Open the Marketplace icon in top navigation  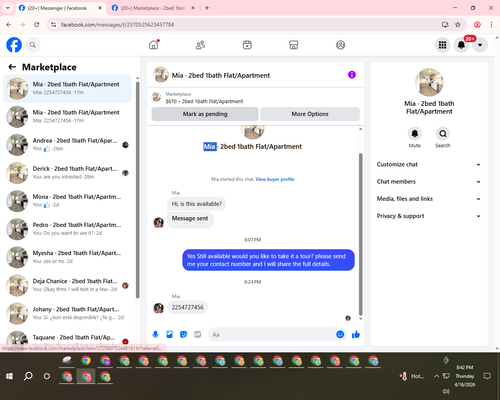[294, 45]
